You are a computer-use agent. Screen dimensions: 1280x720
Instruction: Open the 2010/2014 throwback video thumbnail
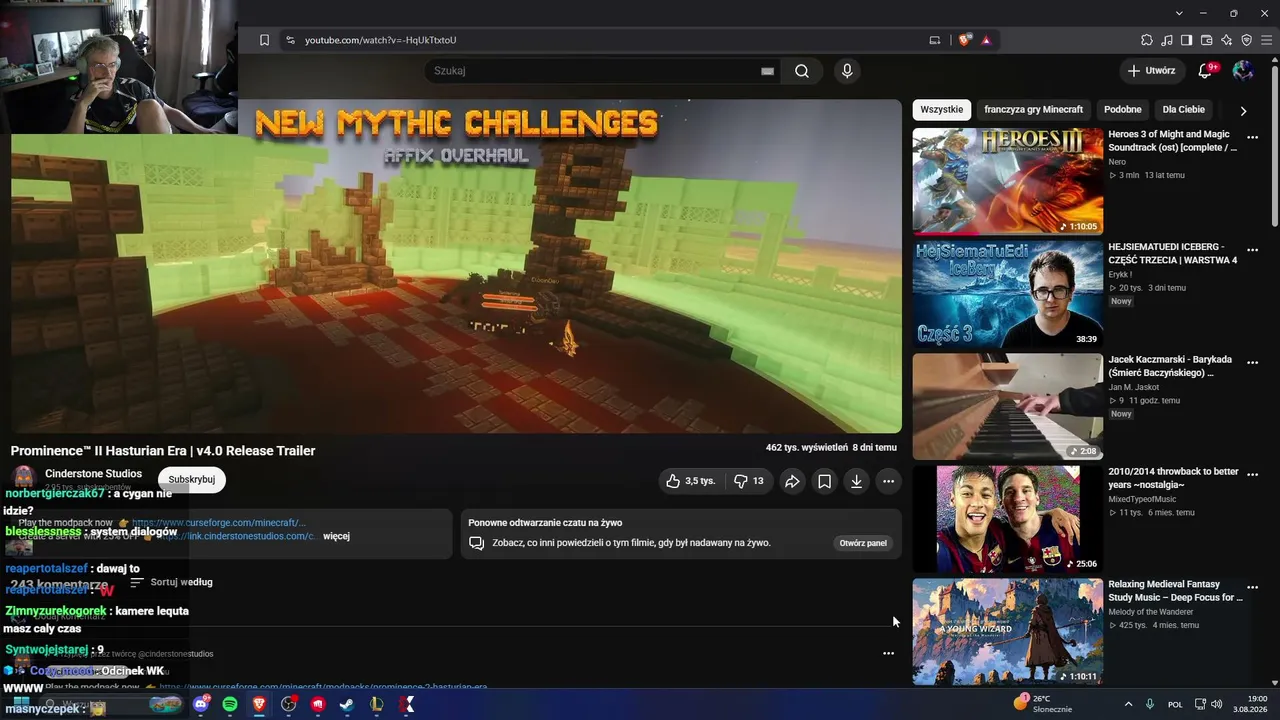coord(1008,519)
